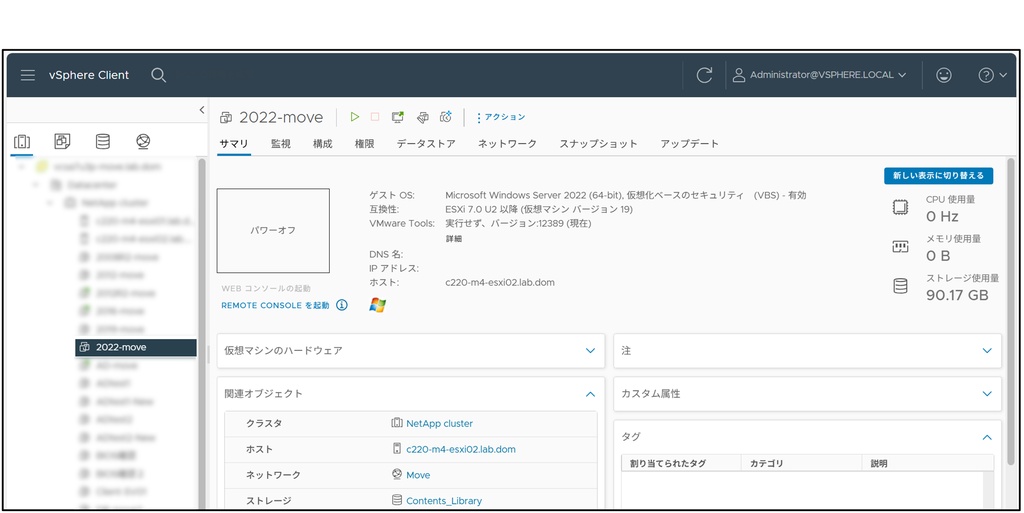Click the launch console toolbar icon
Viewport: 1024px width, 513px height.
pos(398,117)
